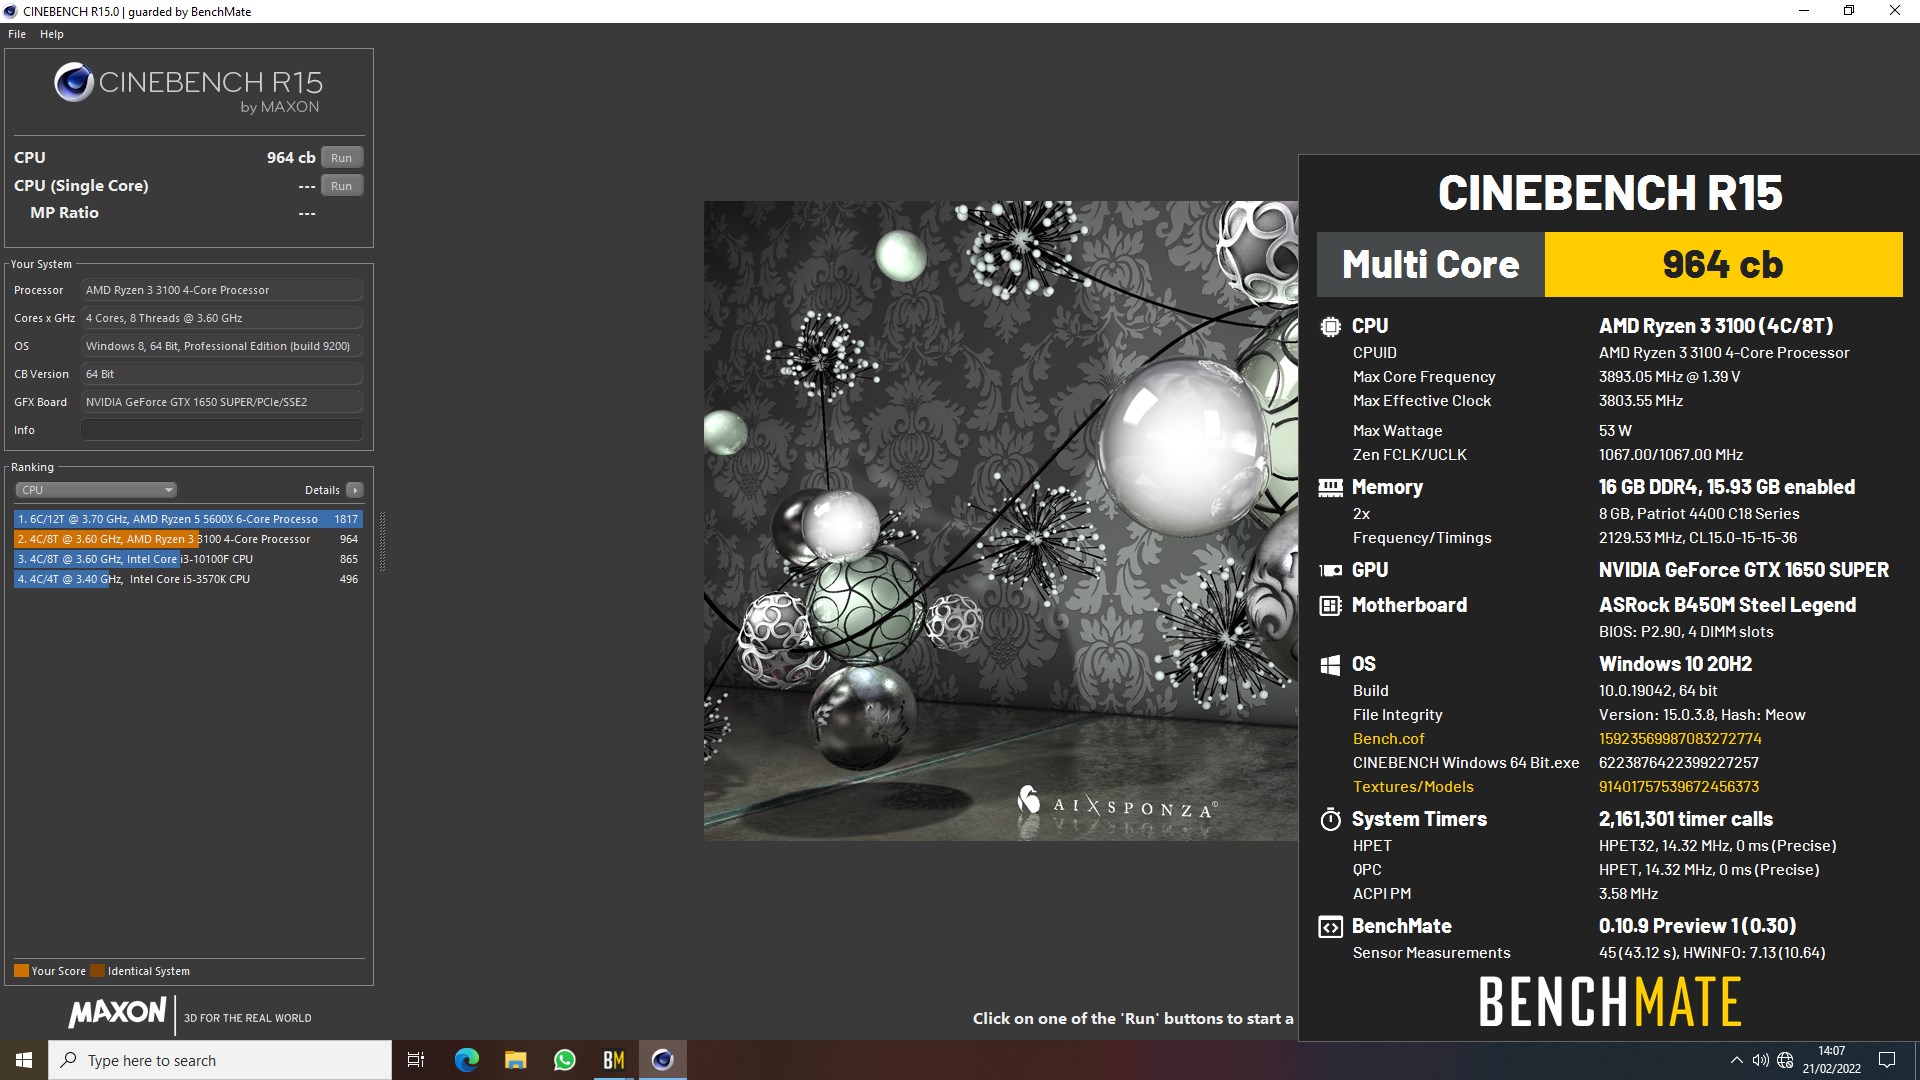Click the empty Info input field
The image size is (1920, 1080).
point(221,430)
